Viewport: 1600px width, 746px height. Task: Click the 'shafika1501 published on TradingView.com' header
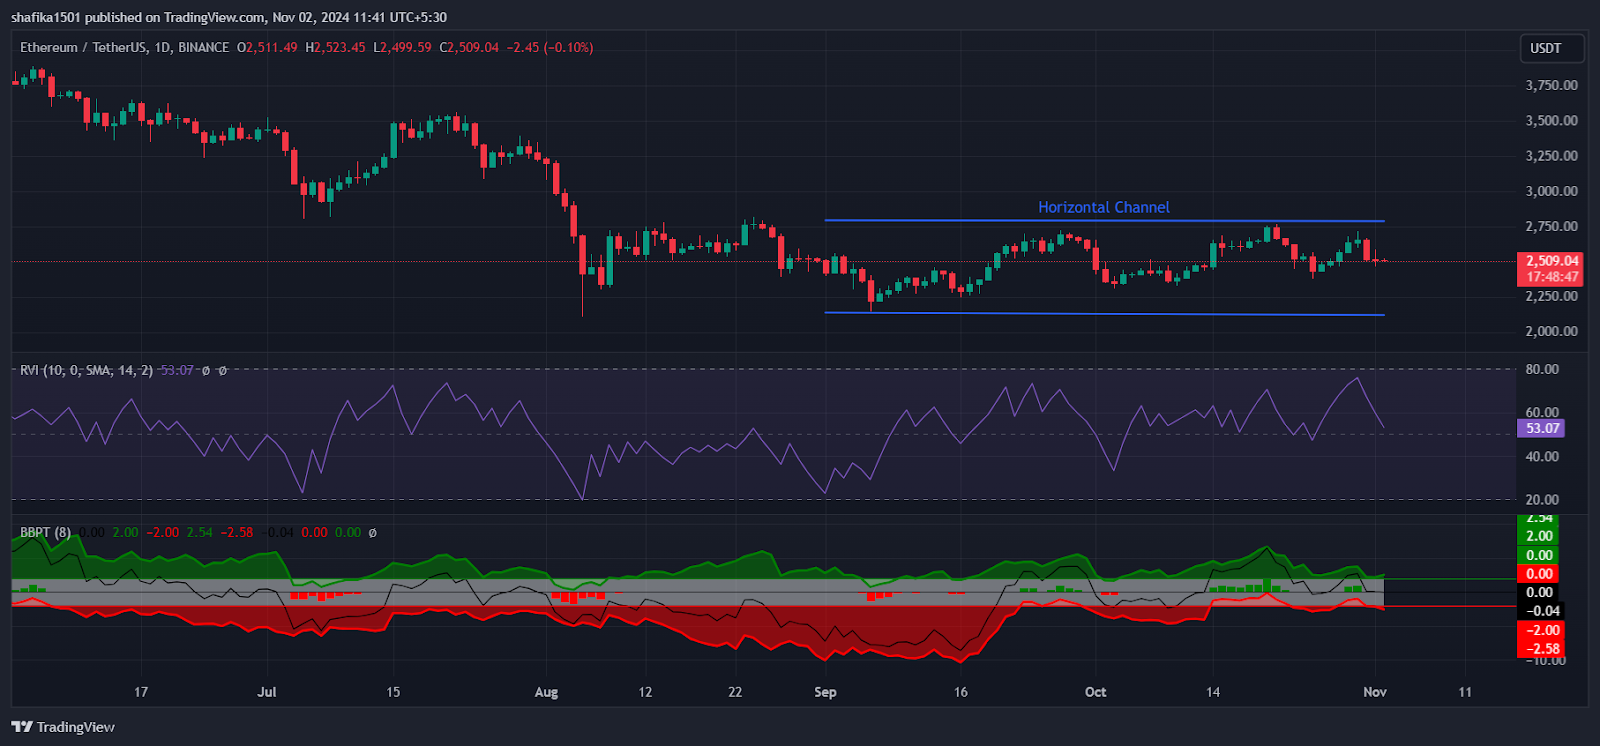pyautogui.click(x=138, y=17)
